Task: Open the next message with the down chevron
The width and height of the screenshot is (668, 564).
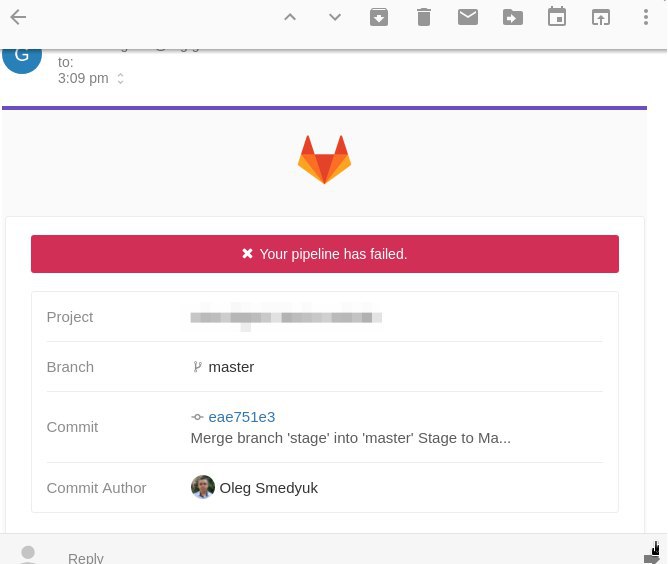Action: (x=335, y=17)
